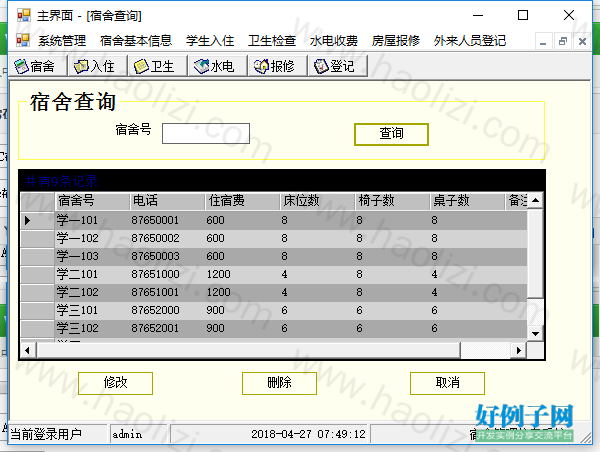600x452 pixels.
Task: Focus the 宿舍号 input field
Action: (x=206, y=134)
